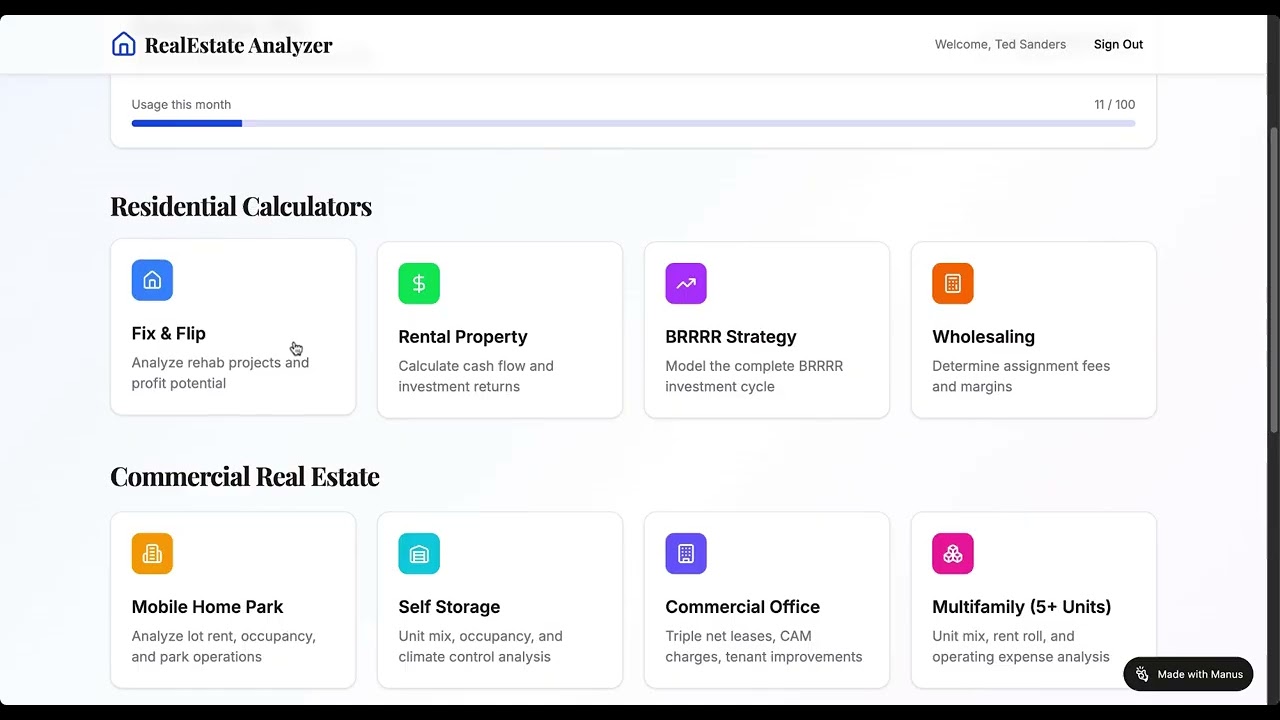Image resolution: width=1280 pixels, height=720 pixels.
Task: Click 'Triple net leases, CAM charges' text
Action: (764, 646)
